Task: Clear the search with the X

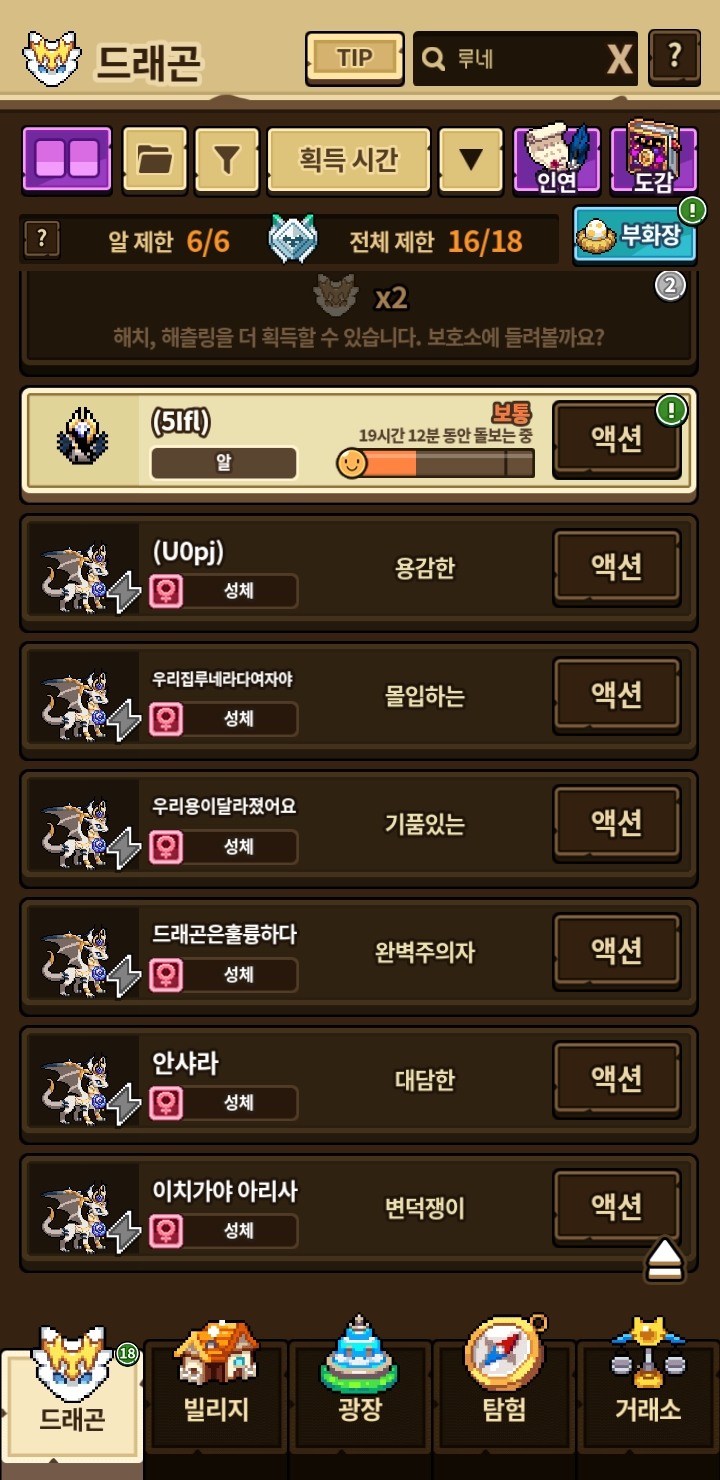Action: pyautogui.click(x=620, y=60)
